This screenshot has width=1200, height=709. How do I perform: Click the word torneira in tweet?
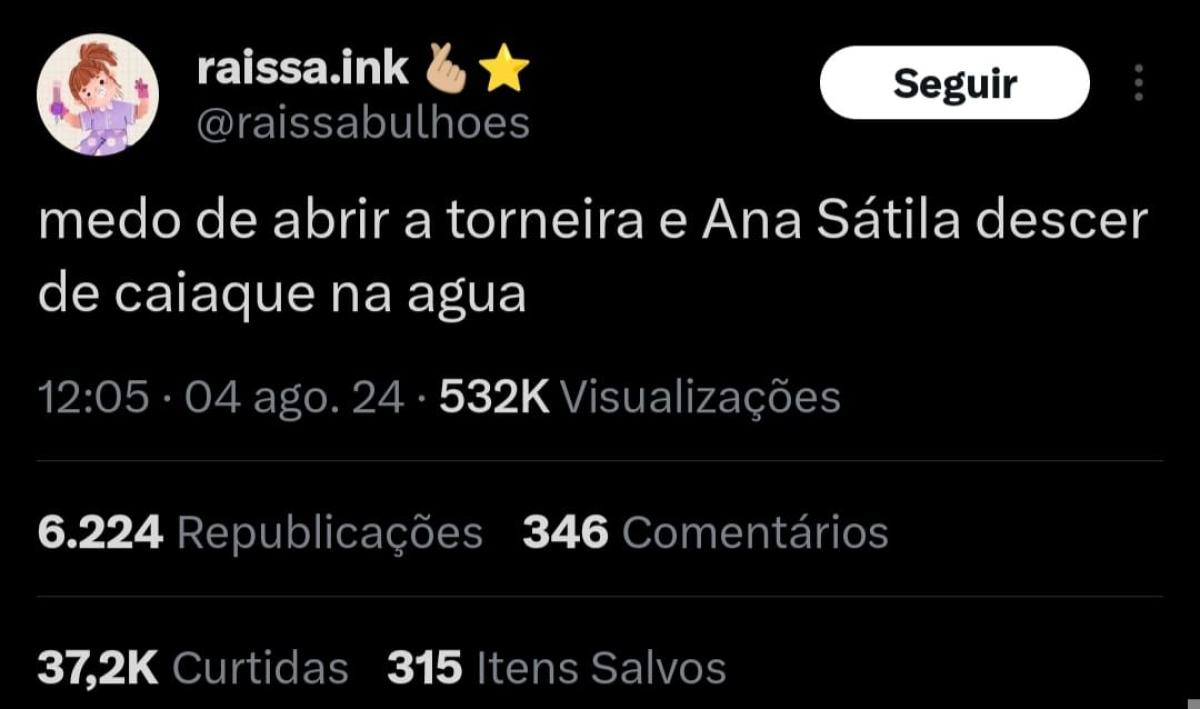click(x=544, y=223)
